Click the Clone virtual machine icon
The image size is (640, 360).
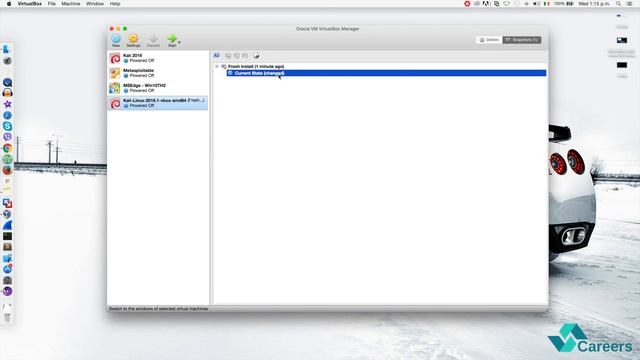[256, 56]
